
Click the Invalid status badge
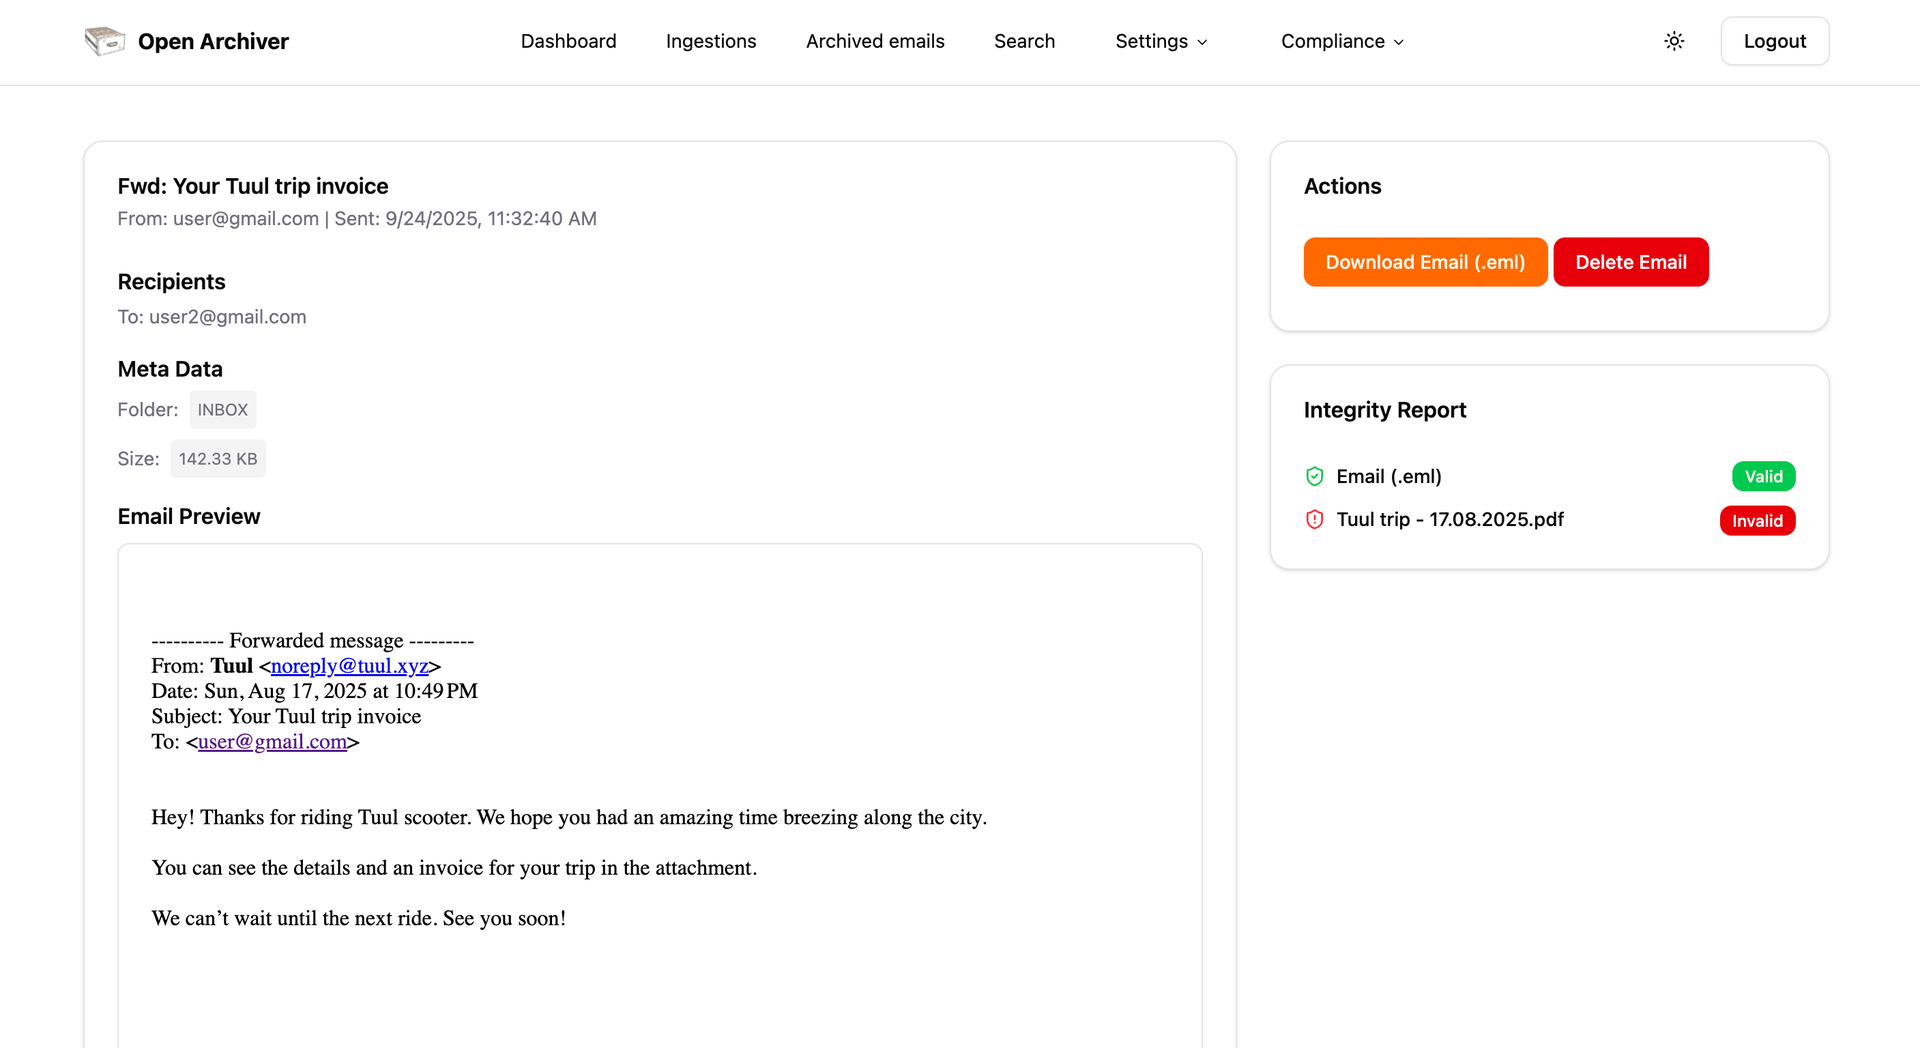coord(1757,521)
